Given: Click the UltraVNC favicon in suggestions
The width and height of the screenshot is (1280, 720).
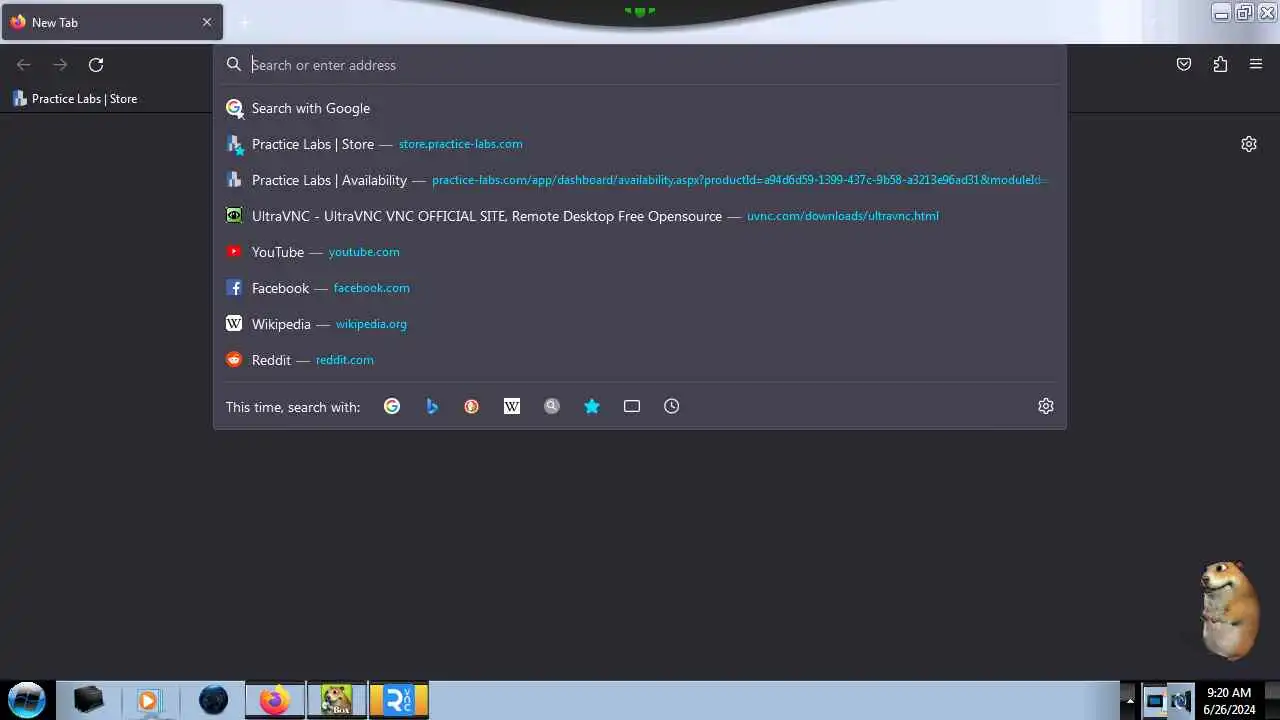Looking at the screenshot, I should (234, 216).
